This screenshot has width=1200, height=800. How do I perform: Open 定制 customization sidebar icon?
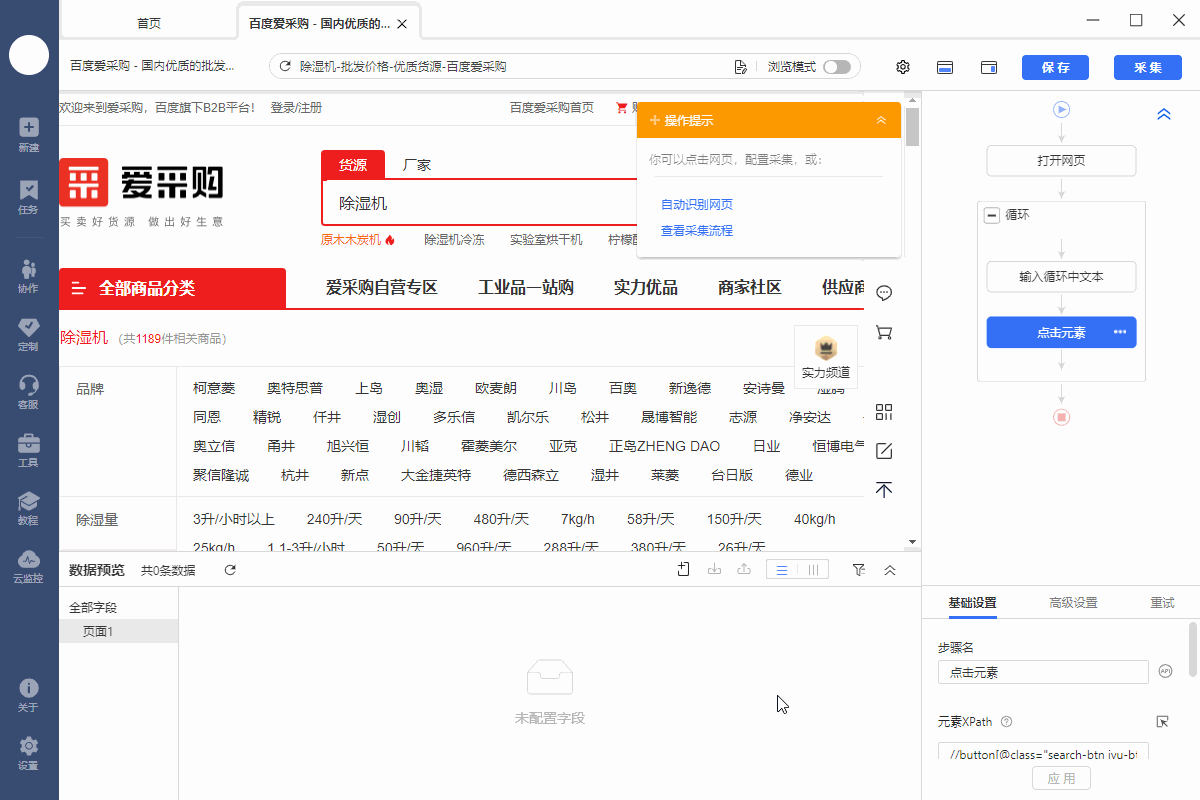pos(28,334)
